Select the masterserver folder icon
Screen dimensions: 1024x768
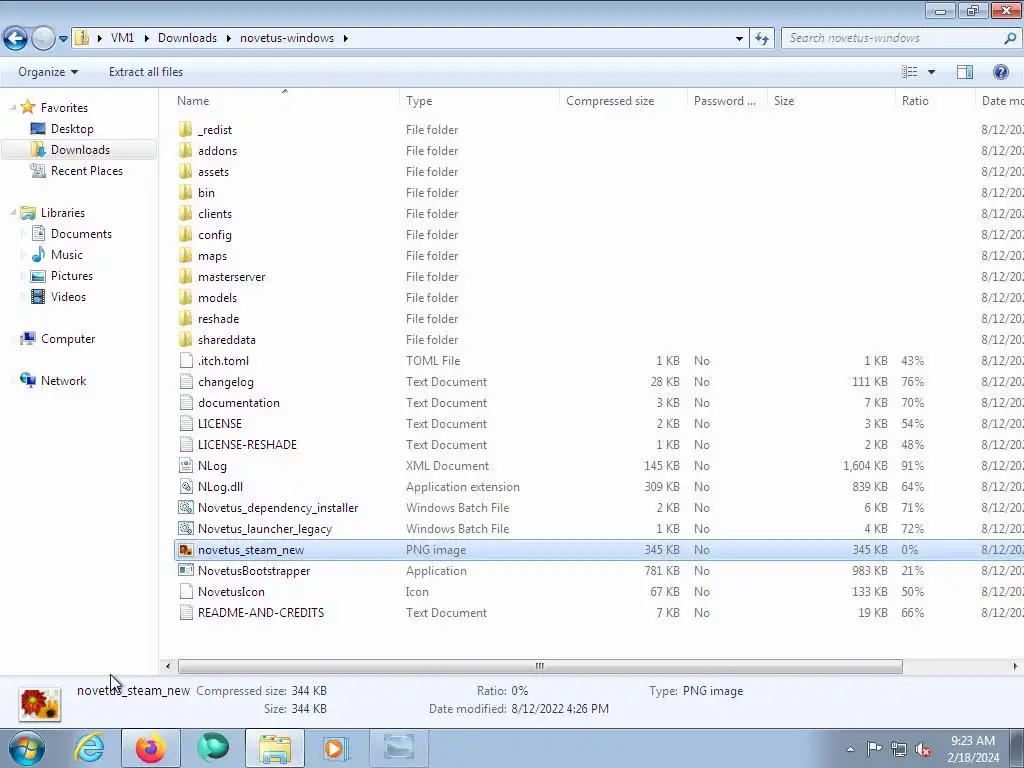(x=186, y=276)
